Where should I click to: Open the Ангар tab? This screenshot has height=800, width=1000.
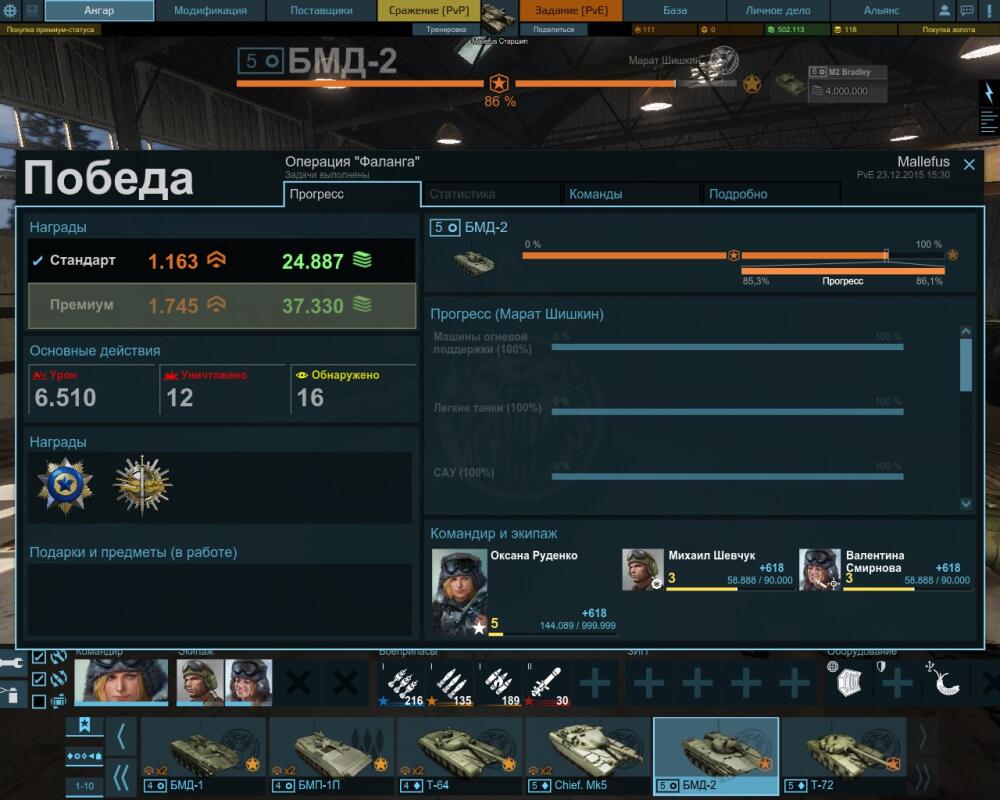tap(99, 10)
